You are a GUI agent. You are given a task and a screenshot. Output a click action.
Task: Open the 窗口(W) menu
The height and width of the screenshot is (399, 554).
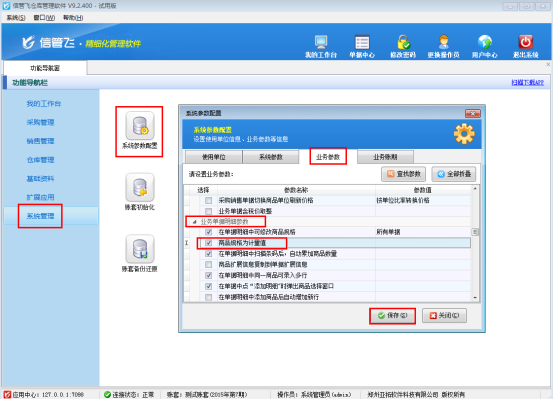(44, 18)
